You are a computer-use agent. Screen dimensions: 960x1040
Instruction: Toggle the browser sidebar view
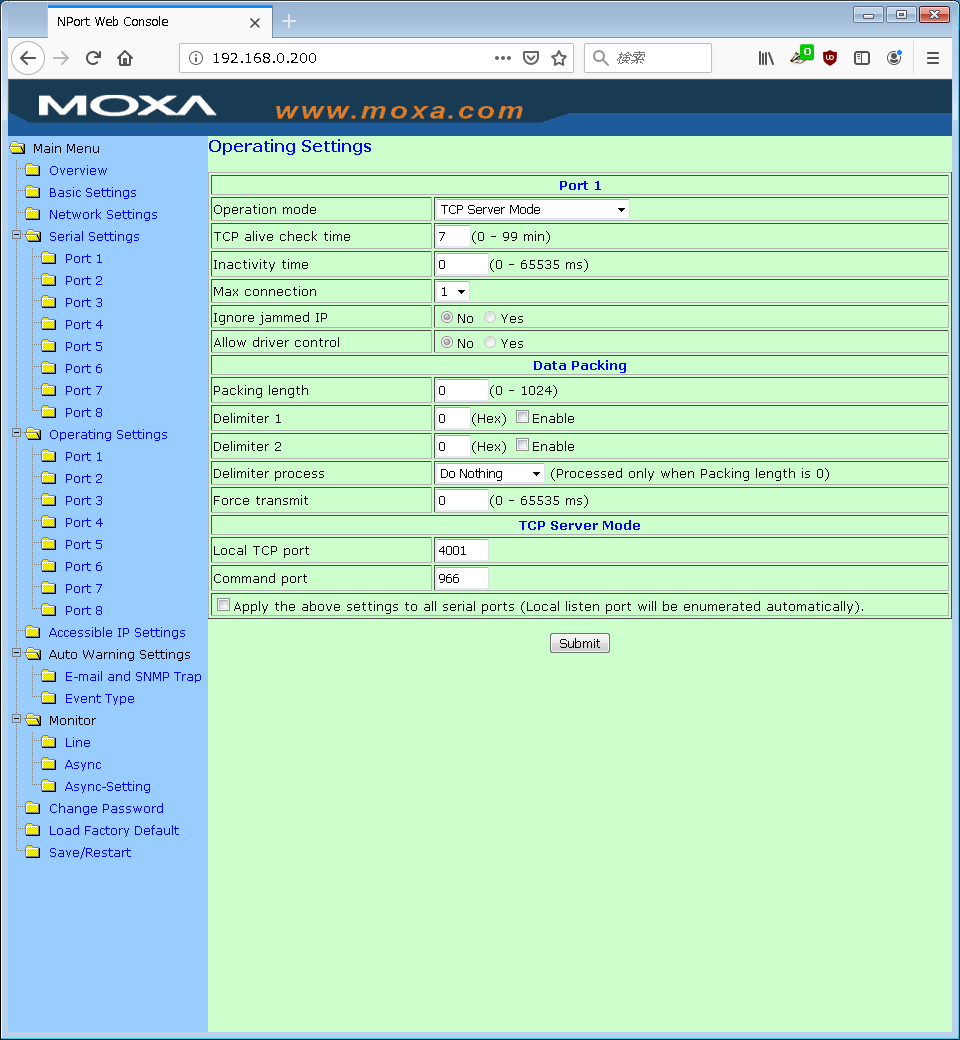[862, 58]
